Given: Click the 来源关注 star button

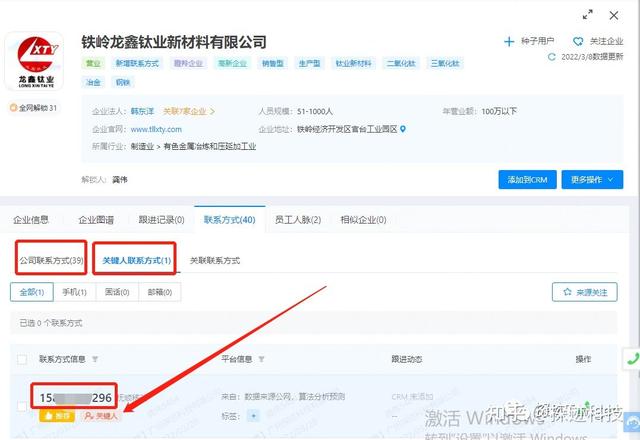Looking at the screenshot, I should coord(584,292).
